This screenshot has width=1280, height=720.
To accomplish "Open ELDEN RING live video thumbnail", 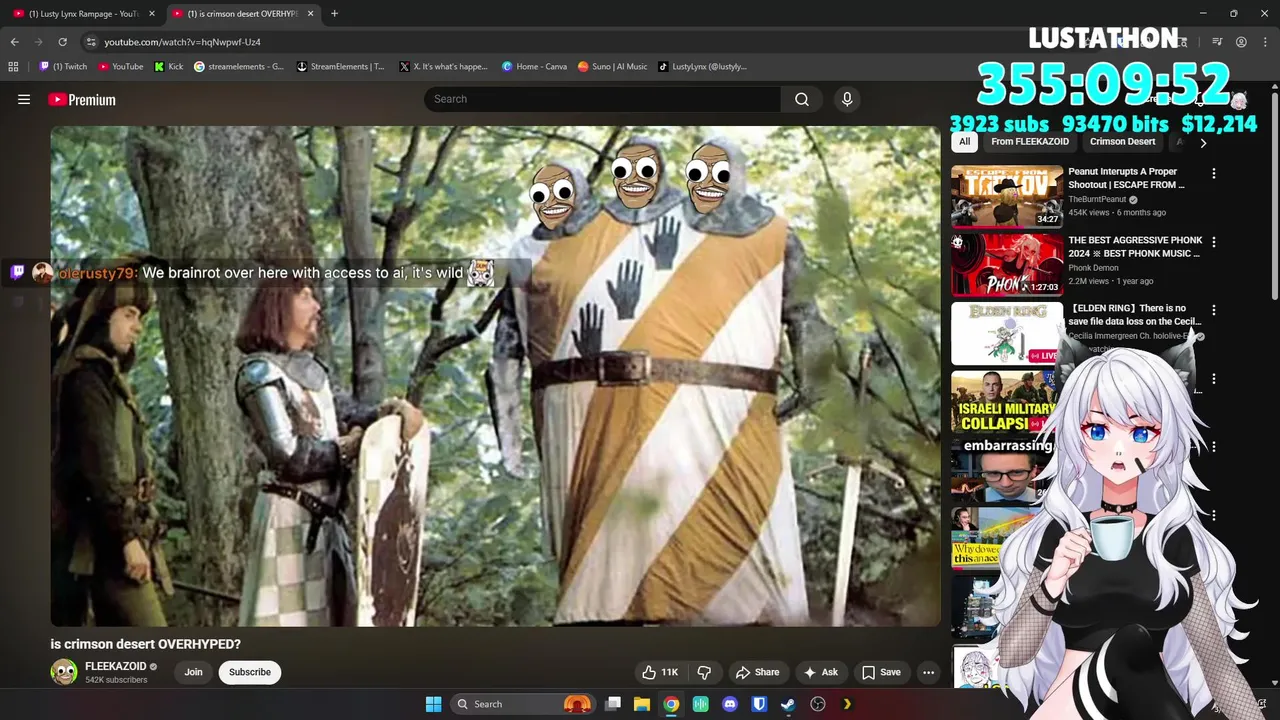I will point(1006,334).
